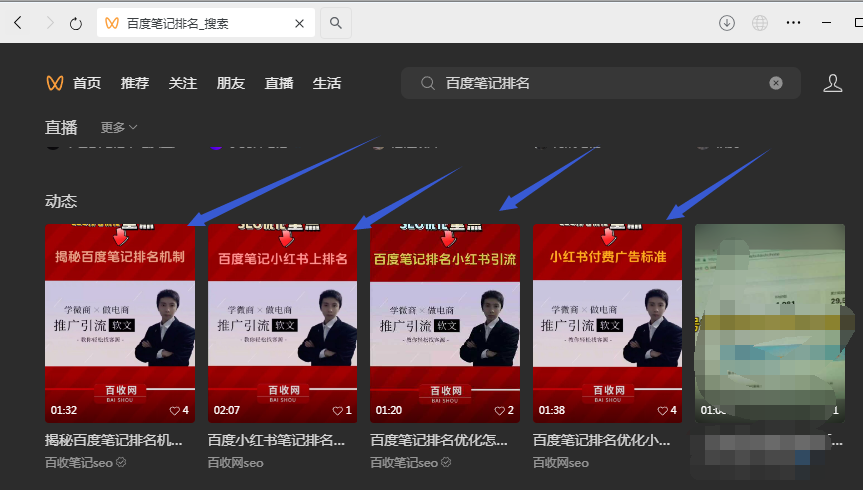Like the 02:07 video via heart icon
The image size is (863, 490).
337,411
